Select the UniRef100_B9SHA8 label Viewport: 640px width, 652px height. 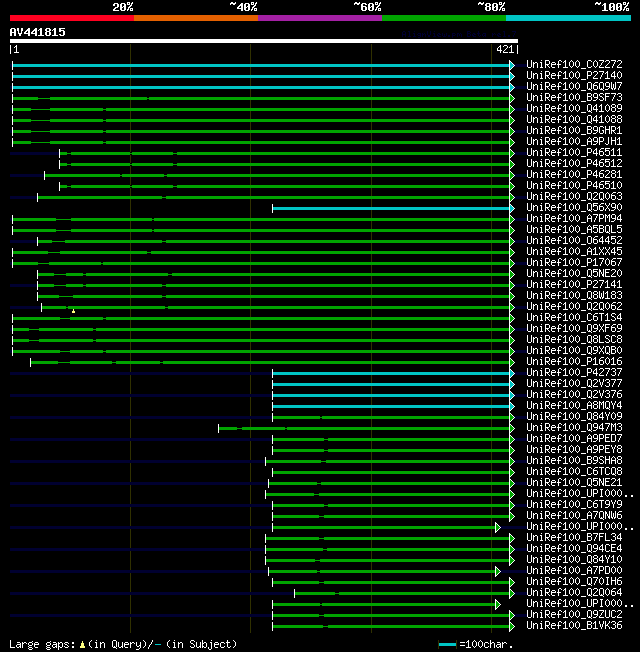(574, 460)
